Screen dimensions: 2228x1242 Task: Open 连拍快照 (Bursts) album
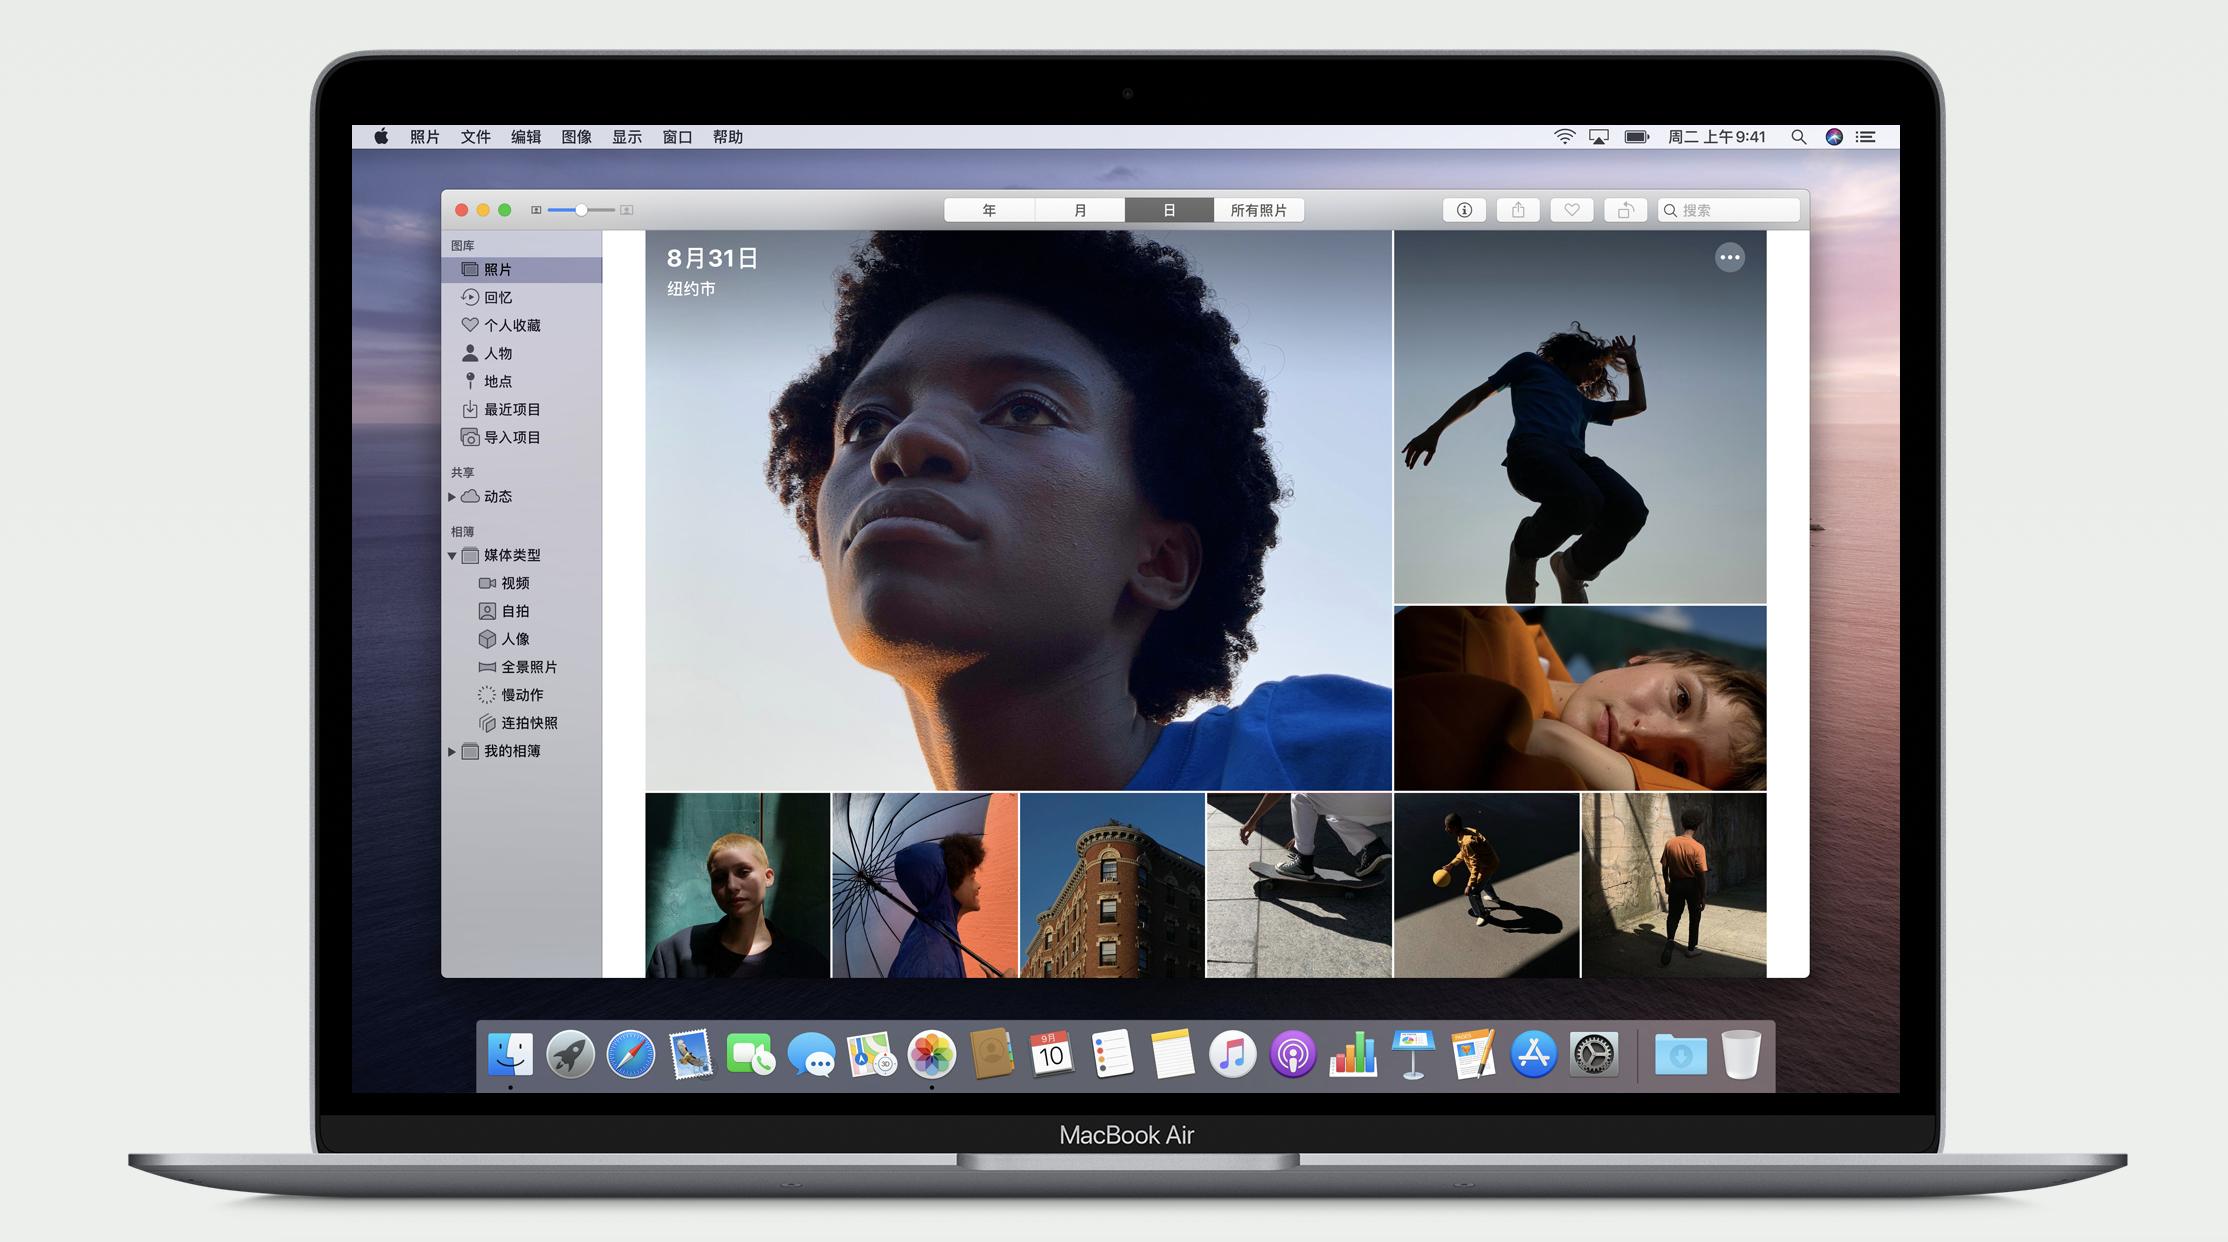[528, 723]
